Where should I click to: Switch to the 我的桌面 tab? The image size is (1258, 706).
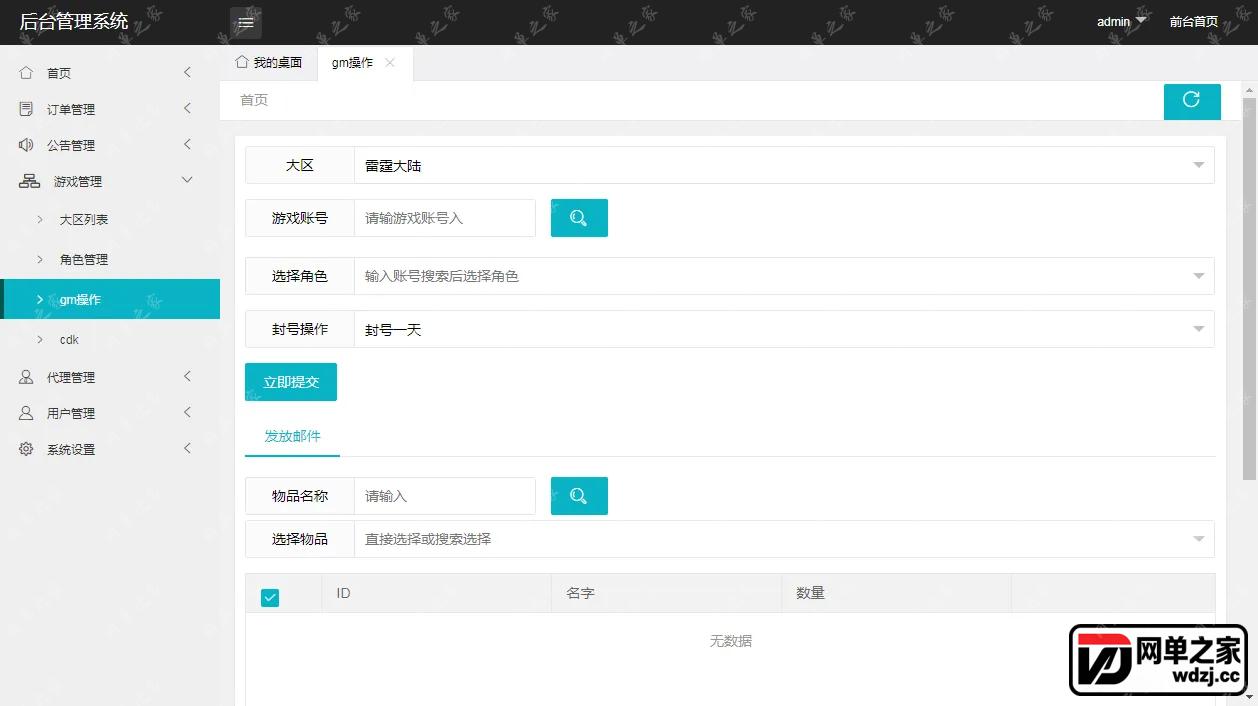click(x=268, y=62)
